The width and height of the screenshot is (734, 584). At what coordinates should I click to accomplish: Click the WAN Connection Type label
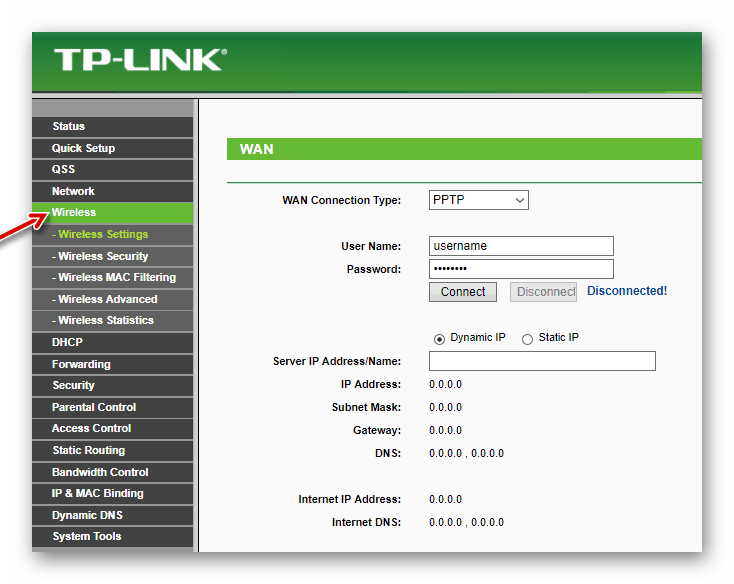pyautogui.click(x=342, y=200)
